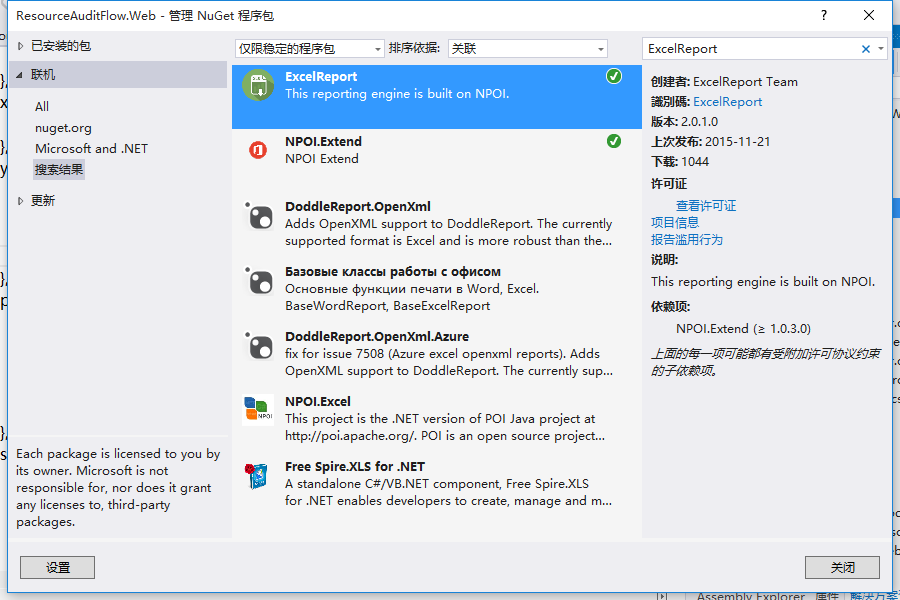Open the 报告滥用行为 link
900x600 pixels.
pyautogui.click(x=686, y=239)
